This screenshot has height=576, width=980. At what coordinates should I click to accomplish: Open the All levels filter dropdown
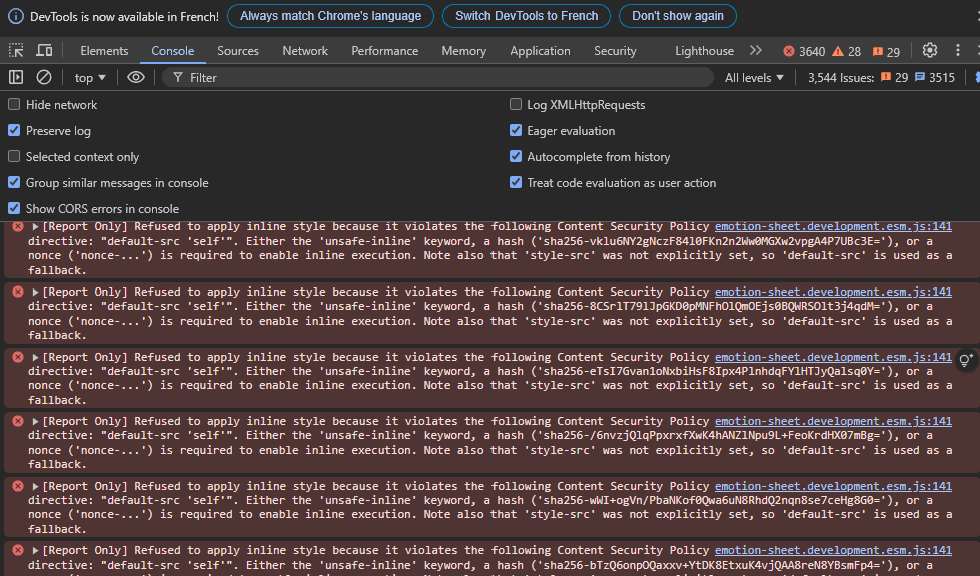(754, 77)
